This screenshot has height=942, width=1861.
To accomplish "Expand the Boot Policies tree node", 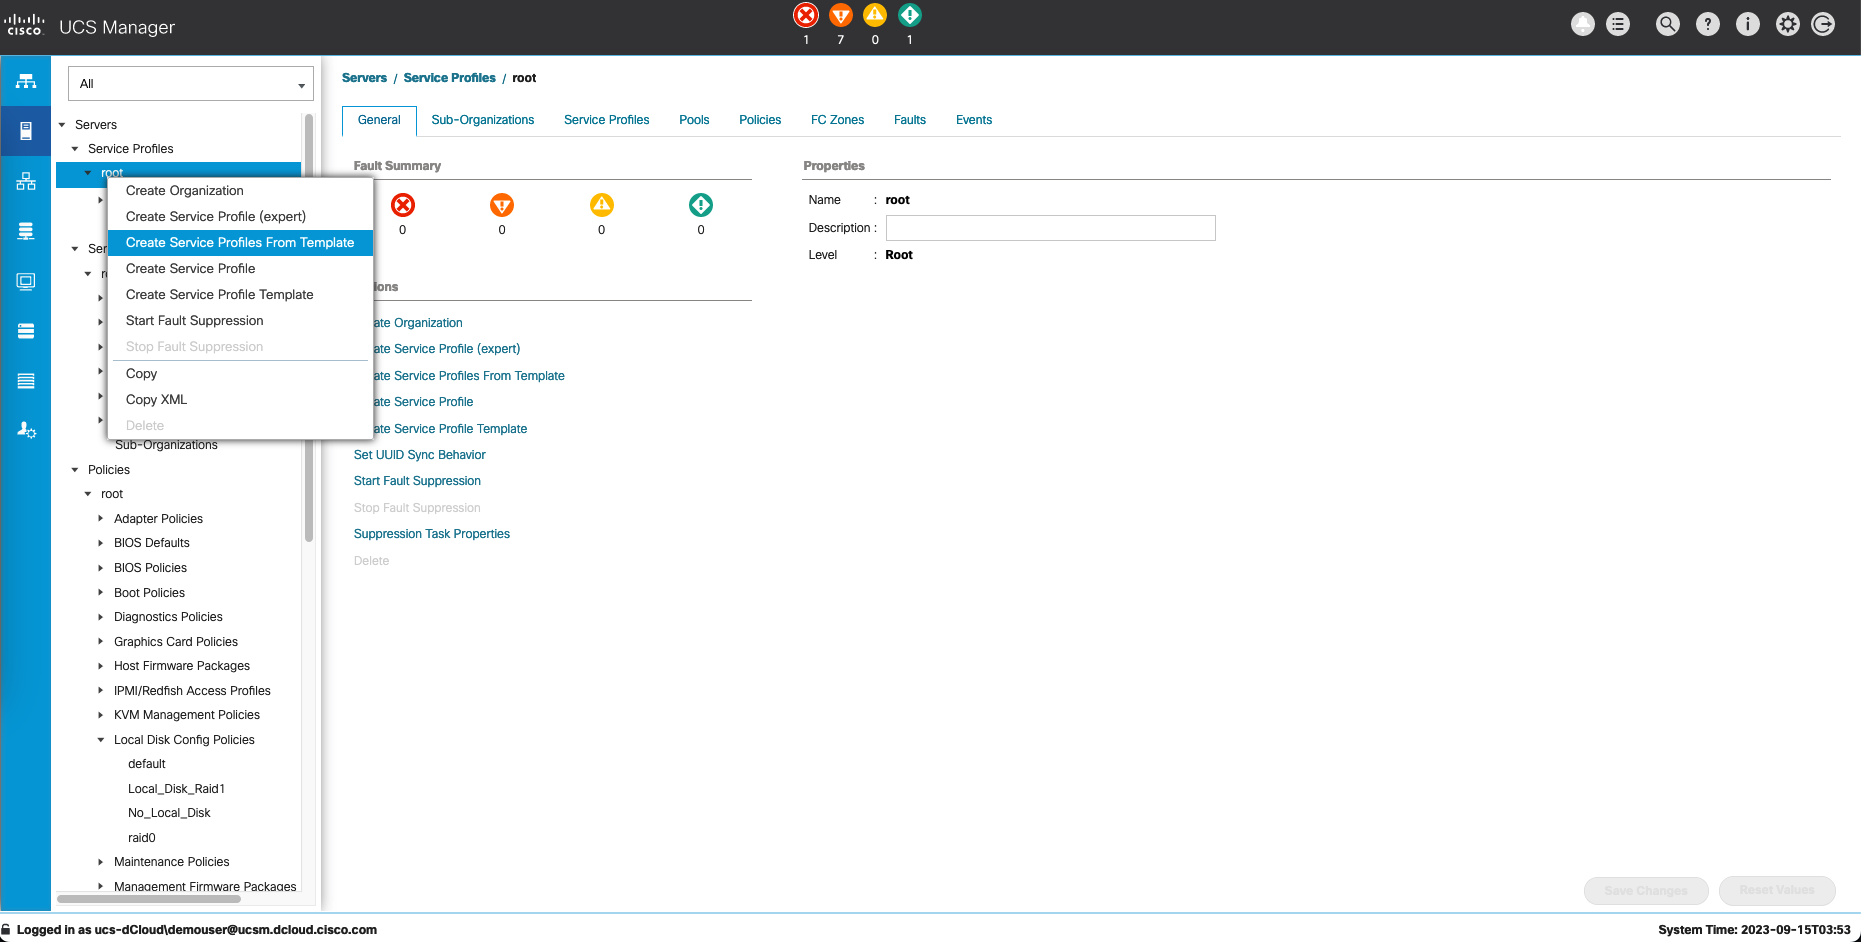I will 101,593.
